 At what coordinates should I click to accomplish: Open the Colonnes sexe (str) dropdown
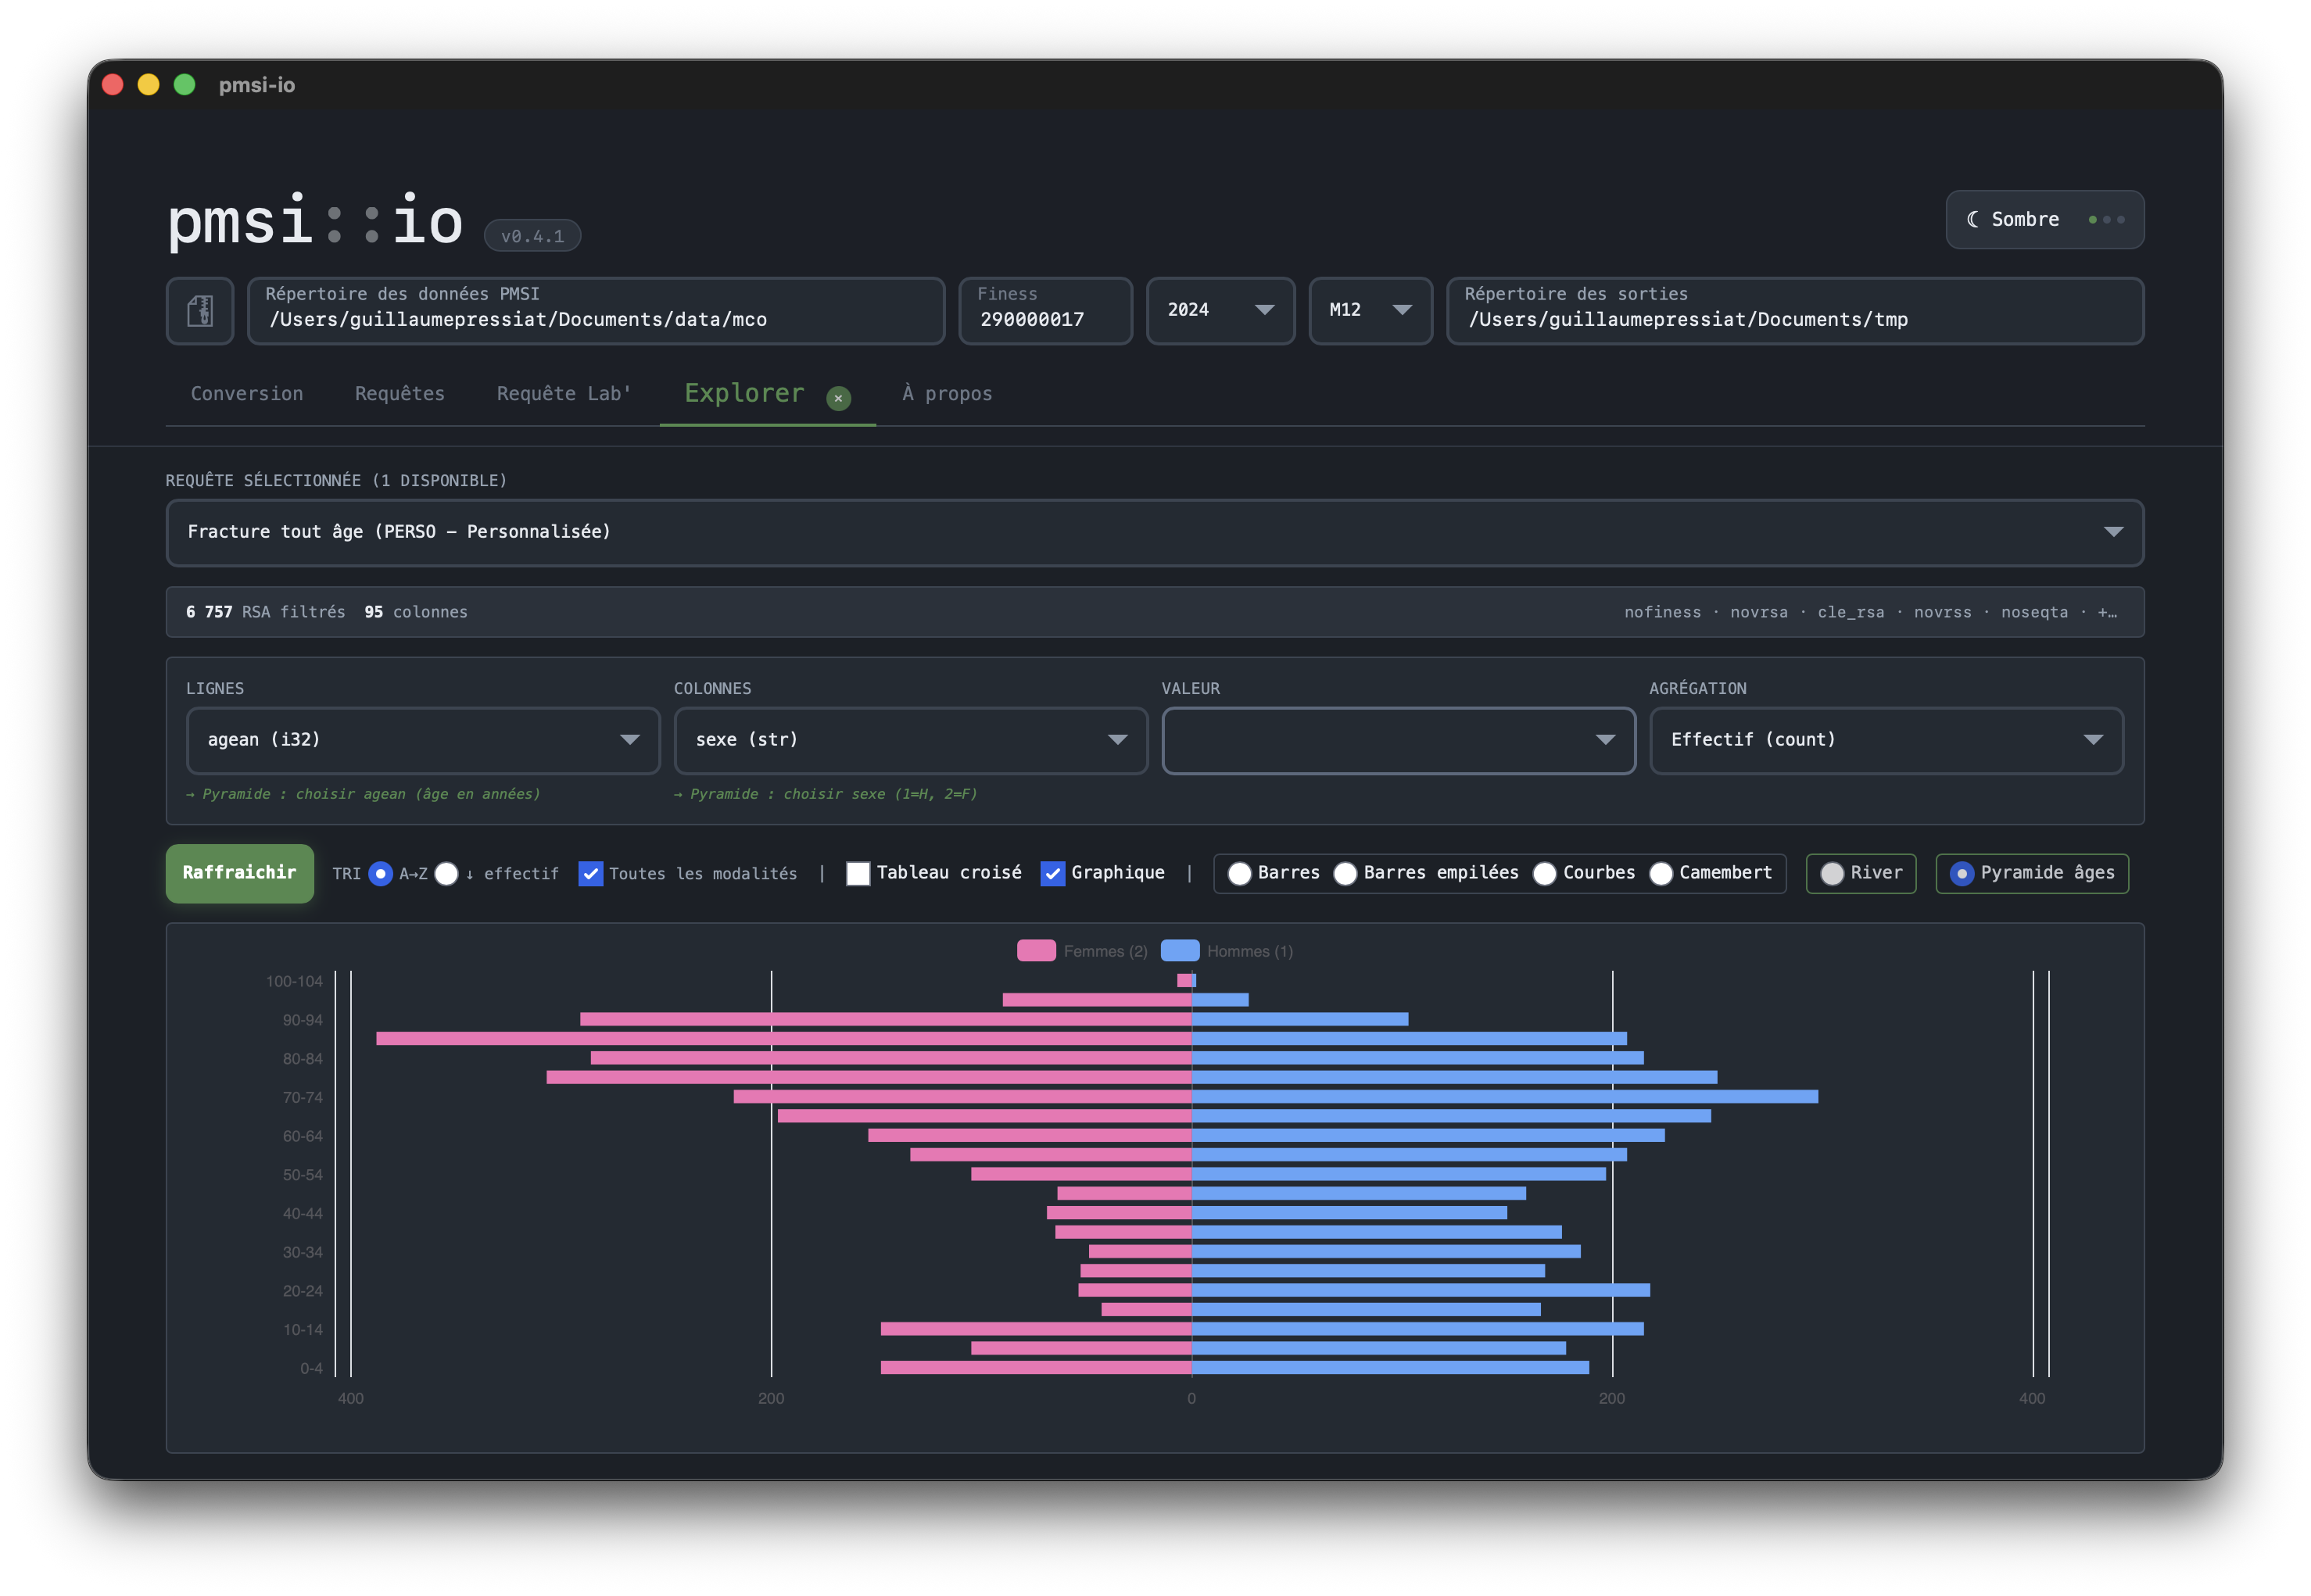click(x=910, y=740)
